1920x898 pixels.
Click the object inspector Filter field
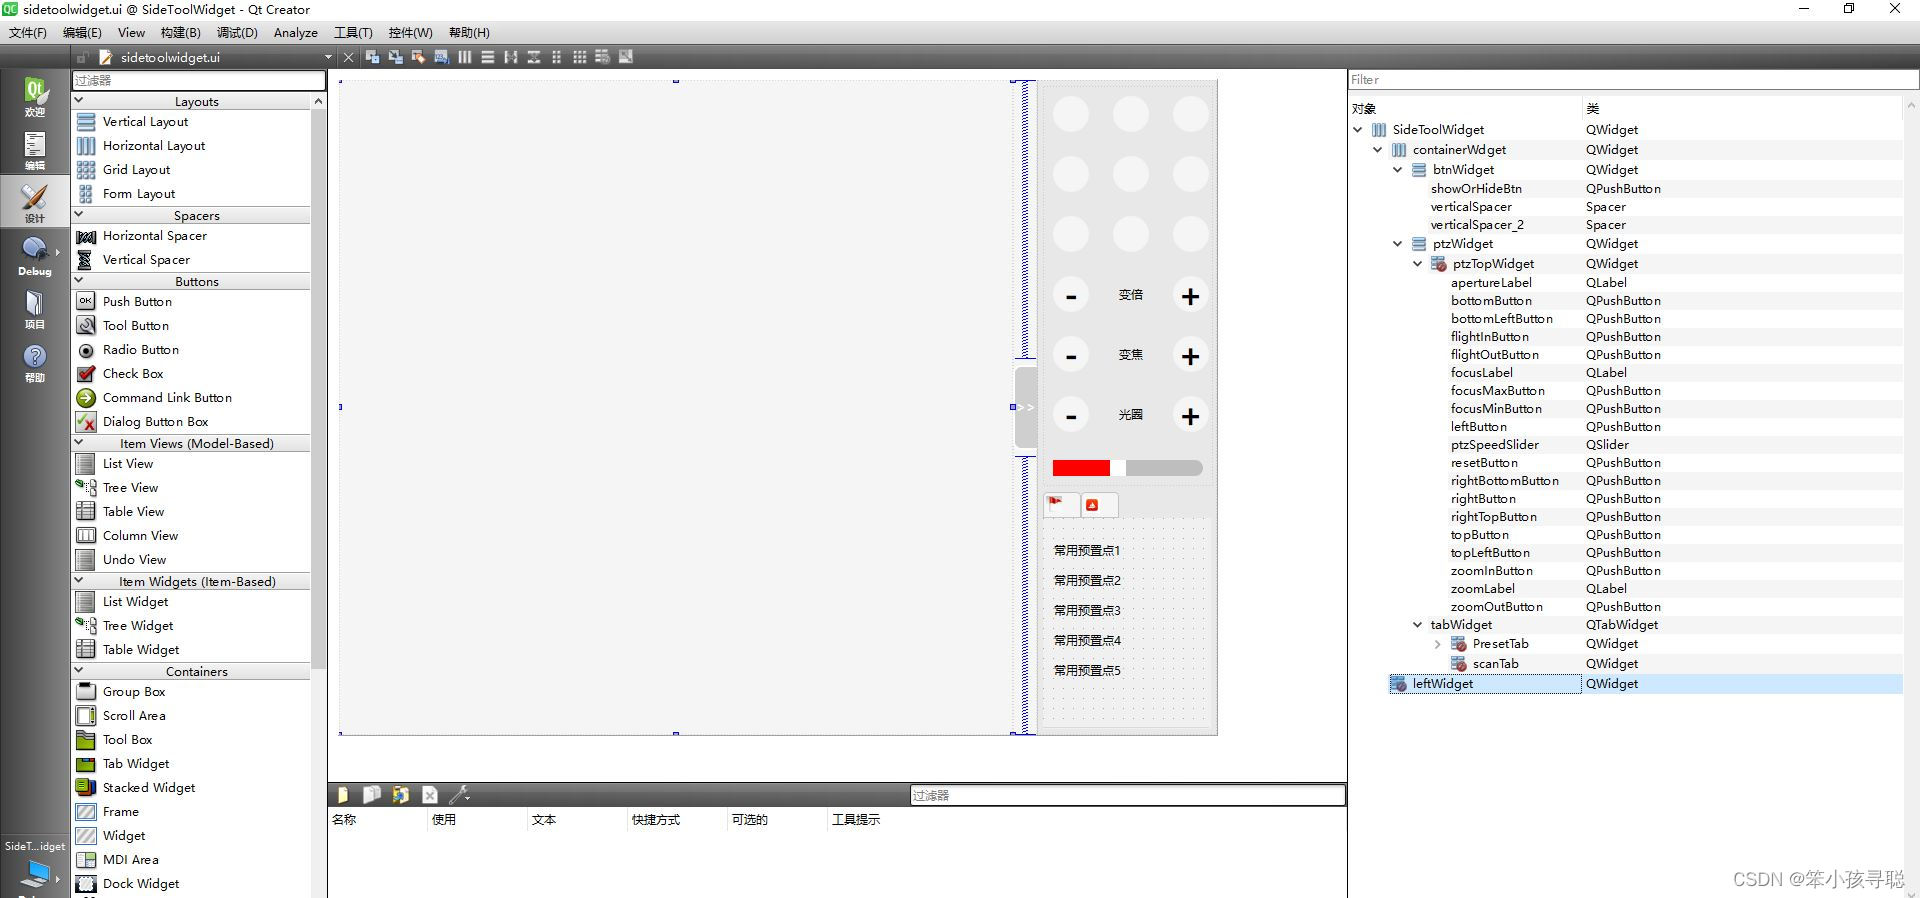click(x=1633, y=80)
